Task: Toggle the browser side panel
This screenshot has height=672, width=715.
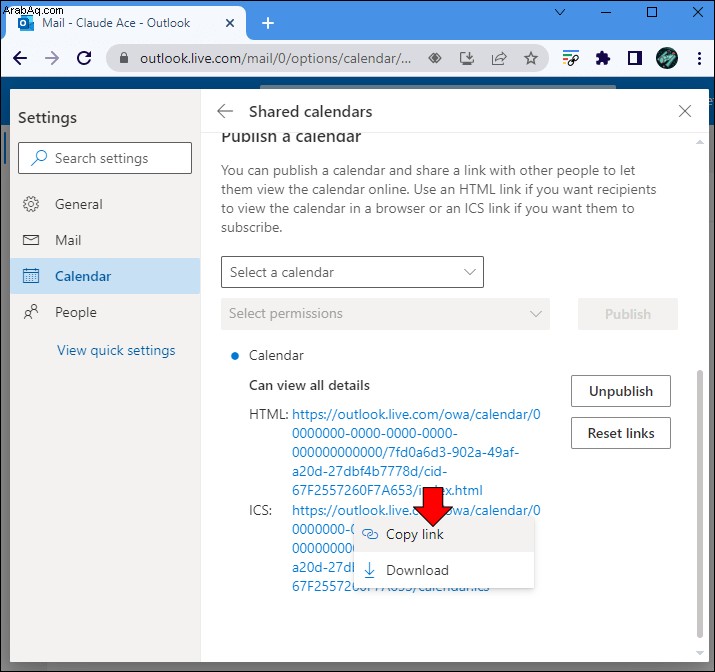Action: [634, 58]
